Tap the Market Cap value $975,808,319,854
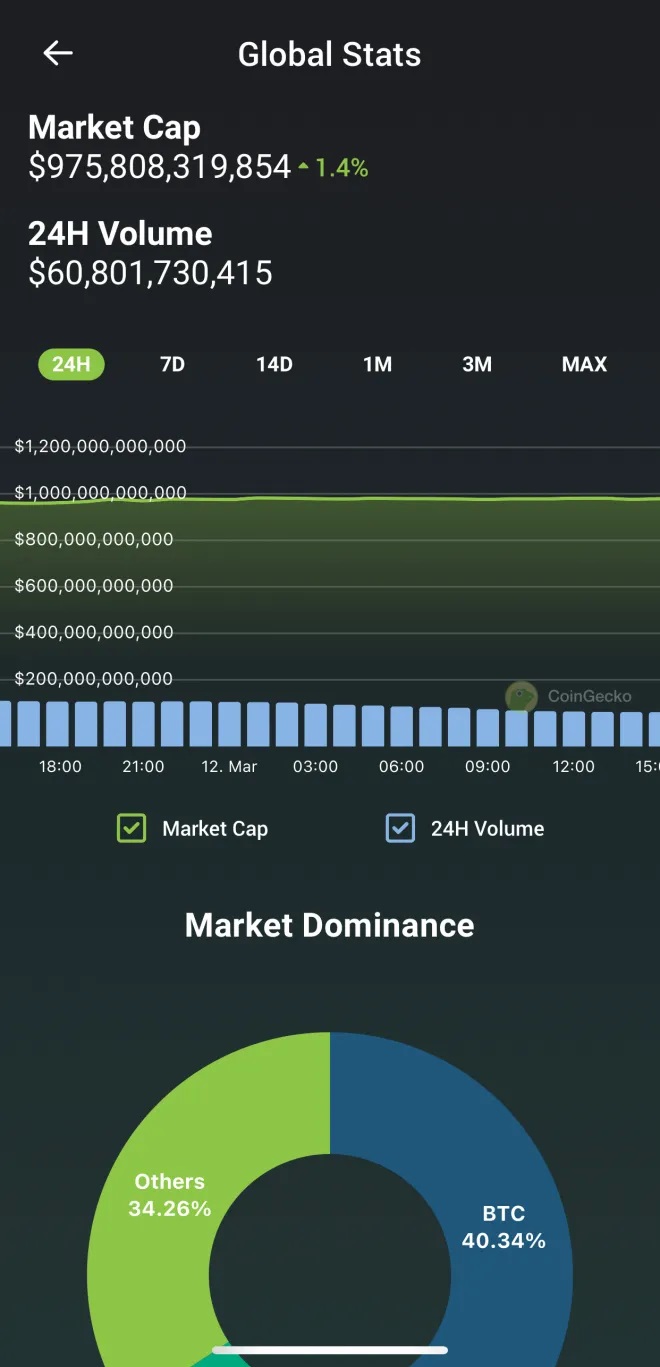The image size is (660, 1367). click(x=160, y=167)
